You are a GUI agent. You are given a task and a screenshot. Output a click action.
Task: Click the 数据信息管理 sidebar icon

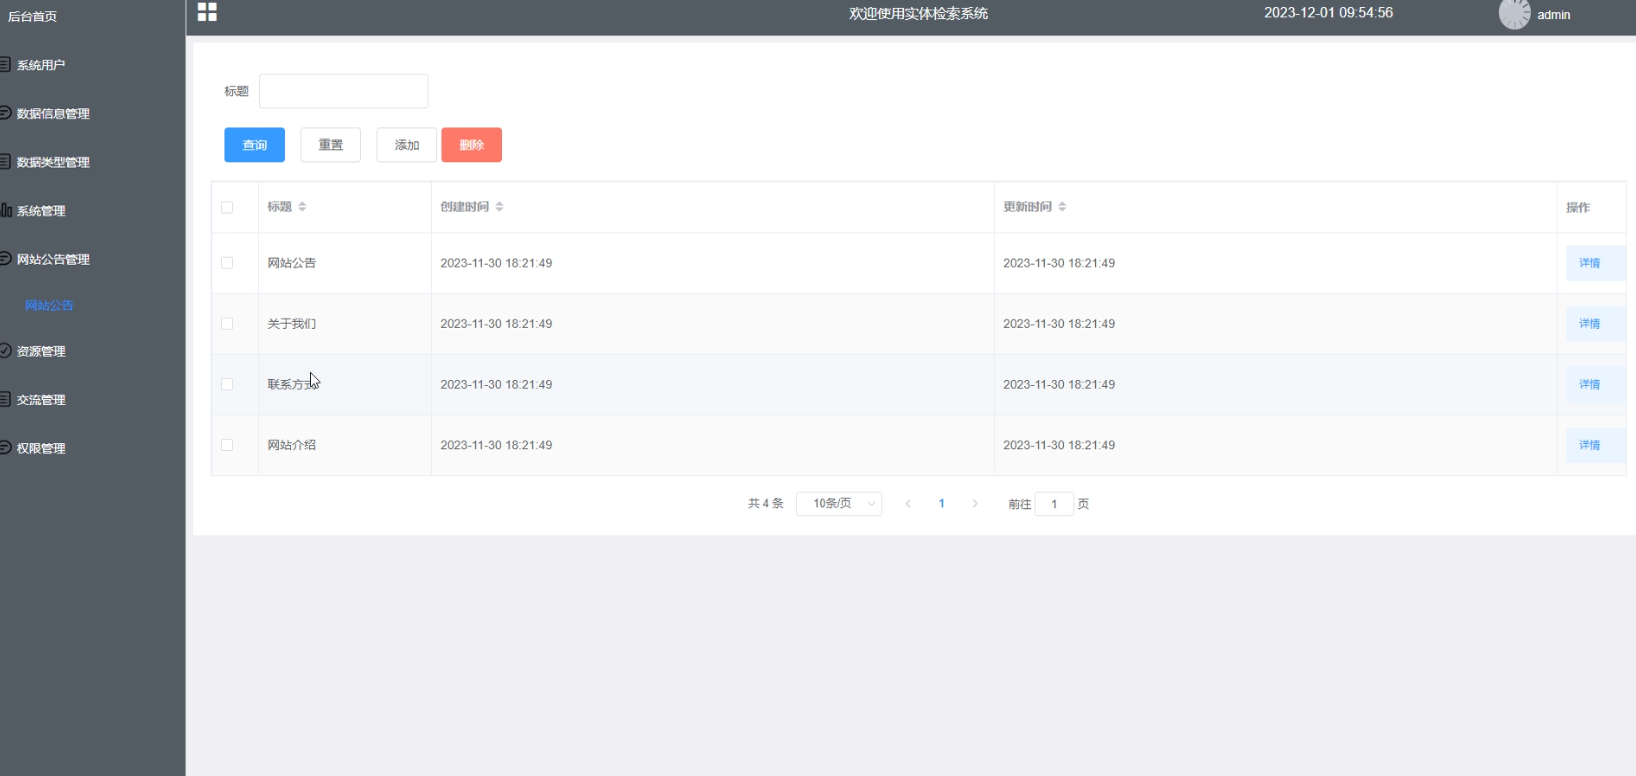(x=5, y=113)
